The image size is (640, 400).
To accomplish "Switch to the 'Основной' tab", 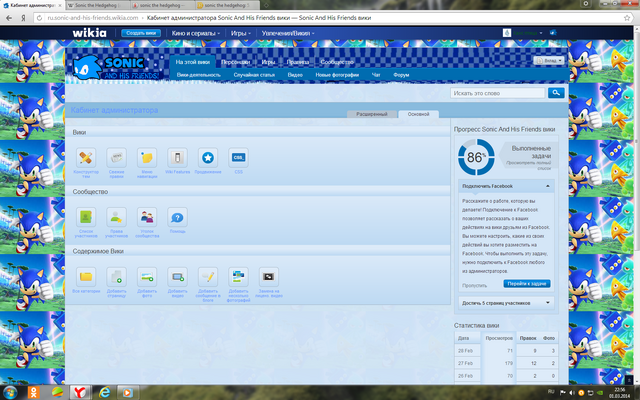I will click(x=418, y=114).
